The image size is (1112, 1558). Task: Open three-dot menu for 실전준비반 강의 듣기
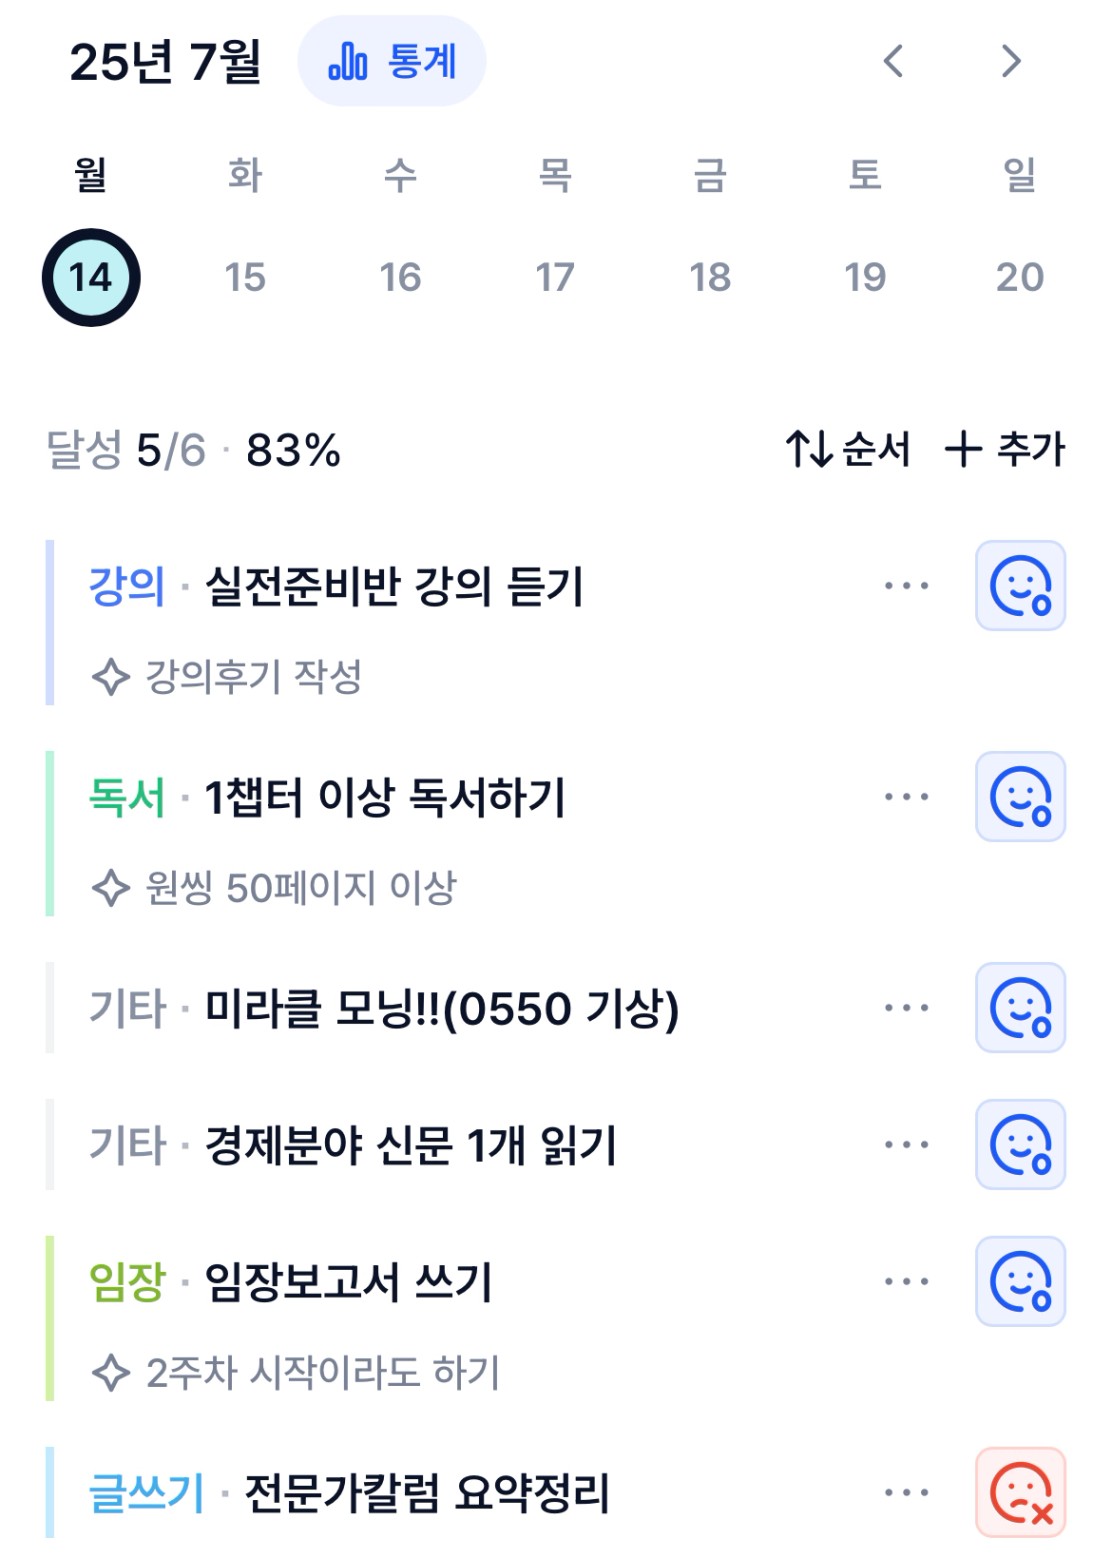pyautogui.click(x=906, y=586)
